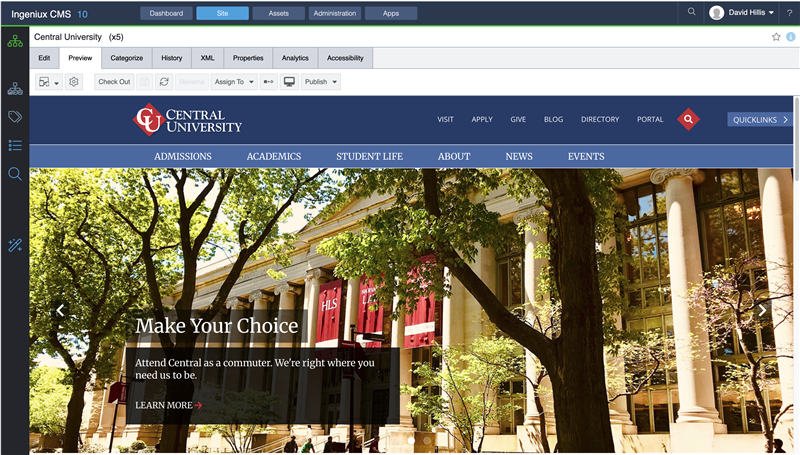Open the BLOG link

click(554, 119)
